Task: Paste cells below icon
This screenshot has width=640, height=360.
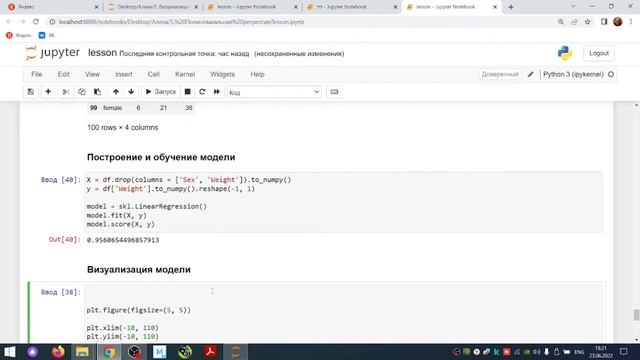Action: 98,92
